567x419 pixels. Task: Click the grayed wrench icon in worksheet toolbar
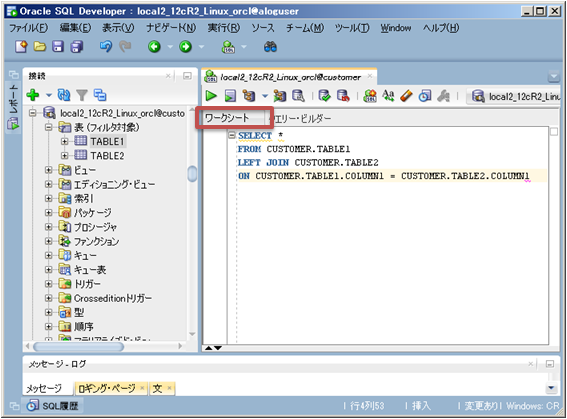(x=443, y=96)
